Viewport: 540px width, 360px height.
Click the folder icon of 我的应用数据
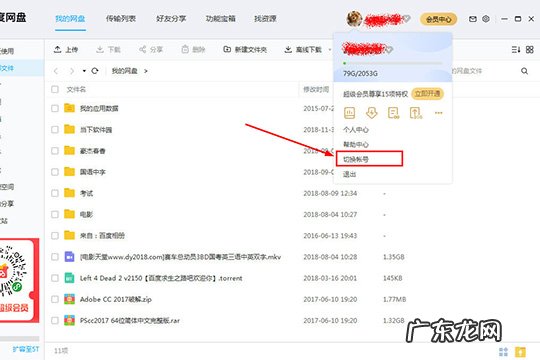click(69, 108)
